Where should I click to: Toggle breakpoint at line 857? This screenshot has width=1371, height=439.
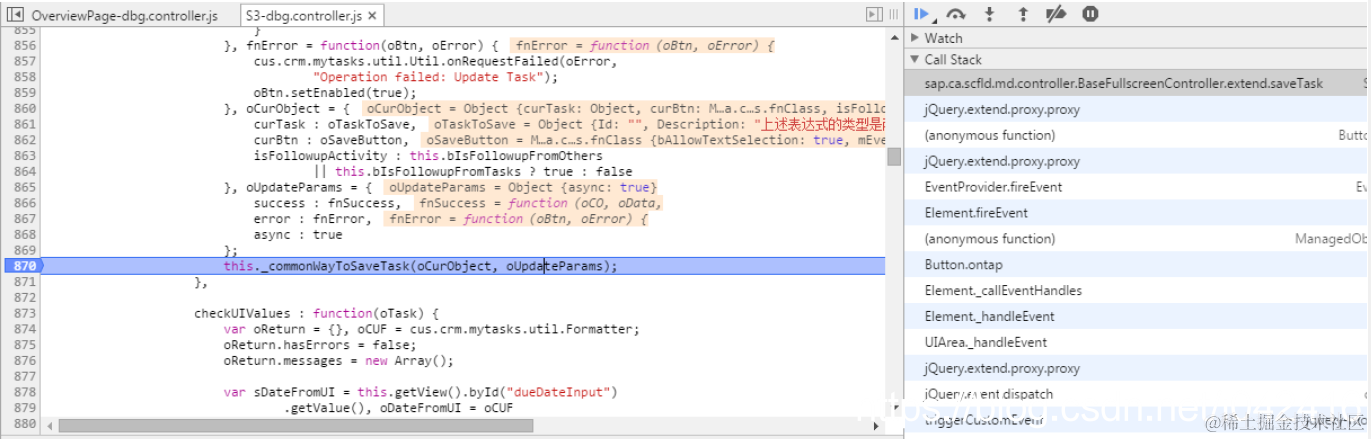tap(24, 62)
